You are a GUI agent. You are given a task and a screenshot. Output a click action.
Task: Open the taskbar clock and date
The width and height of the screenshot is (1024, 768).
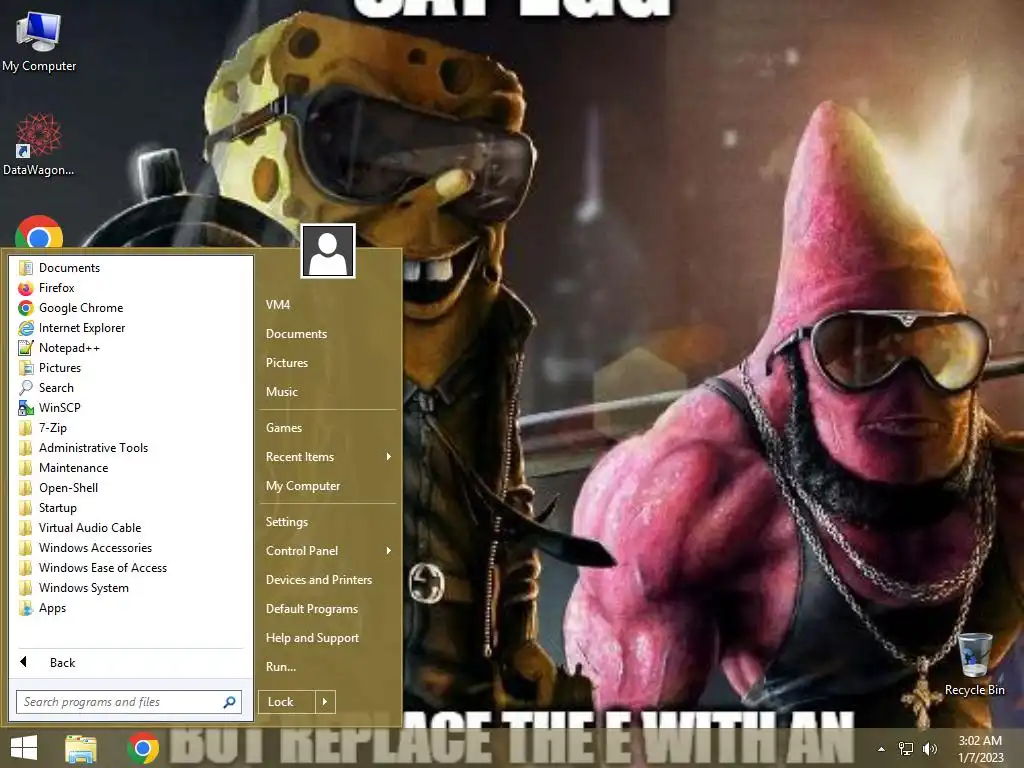(x=980, y=749)
